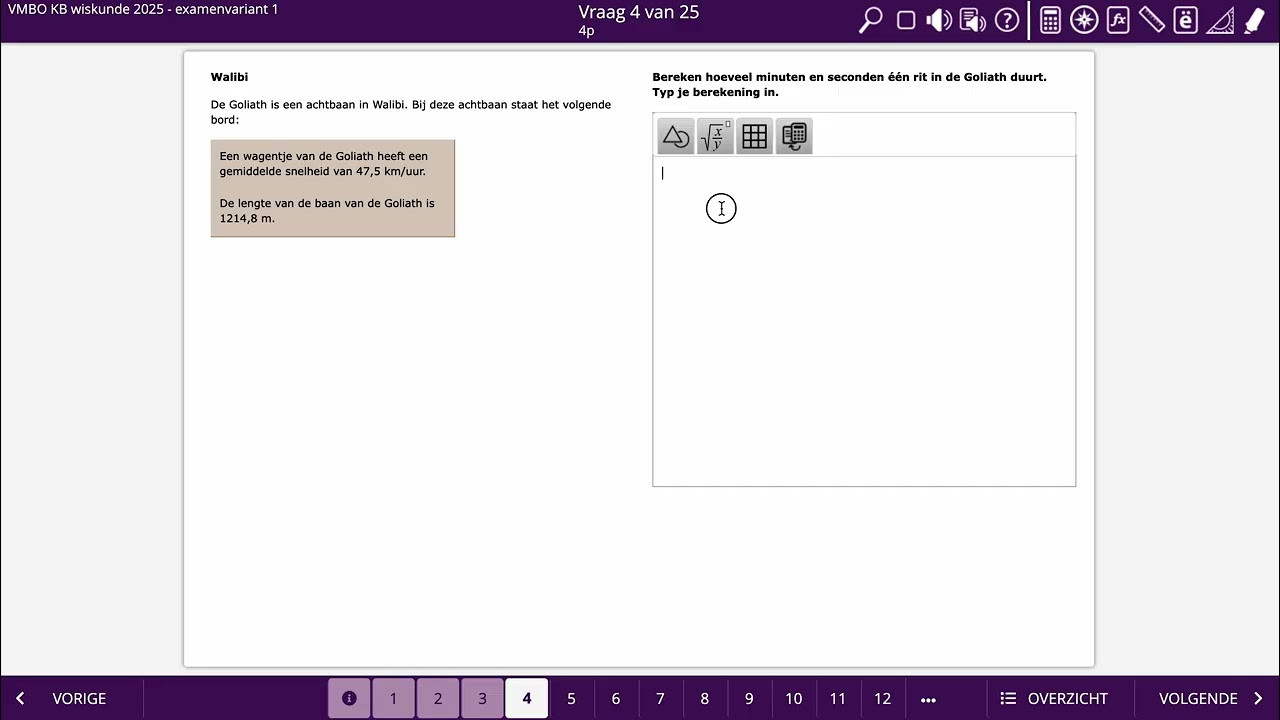Select current question 4 tab
Image resolution: width=1280 pixels, height=720 pixels.
tap(527, 699)
